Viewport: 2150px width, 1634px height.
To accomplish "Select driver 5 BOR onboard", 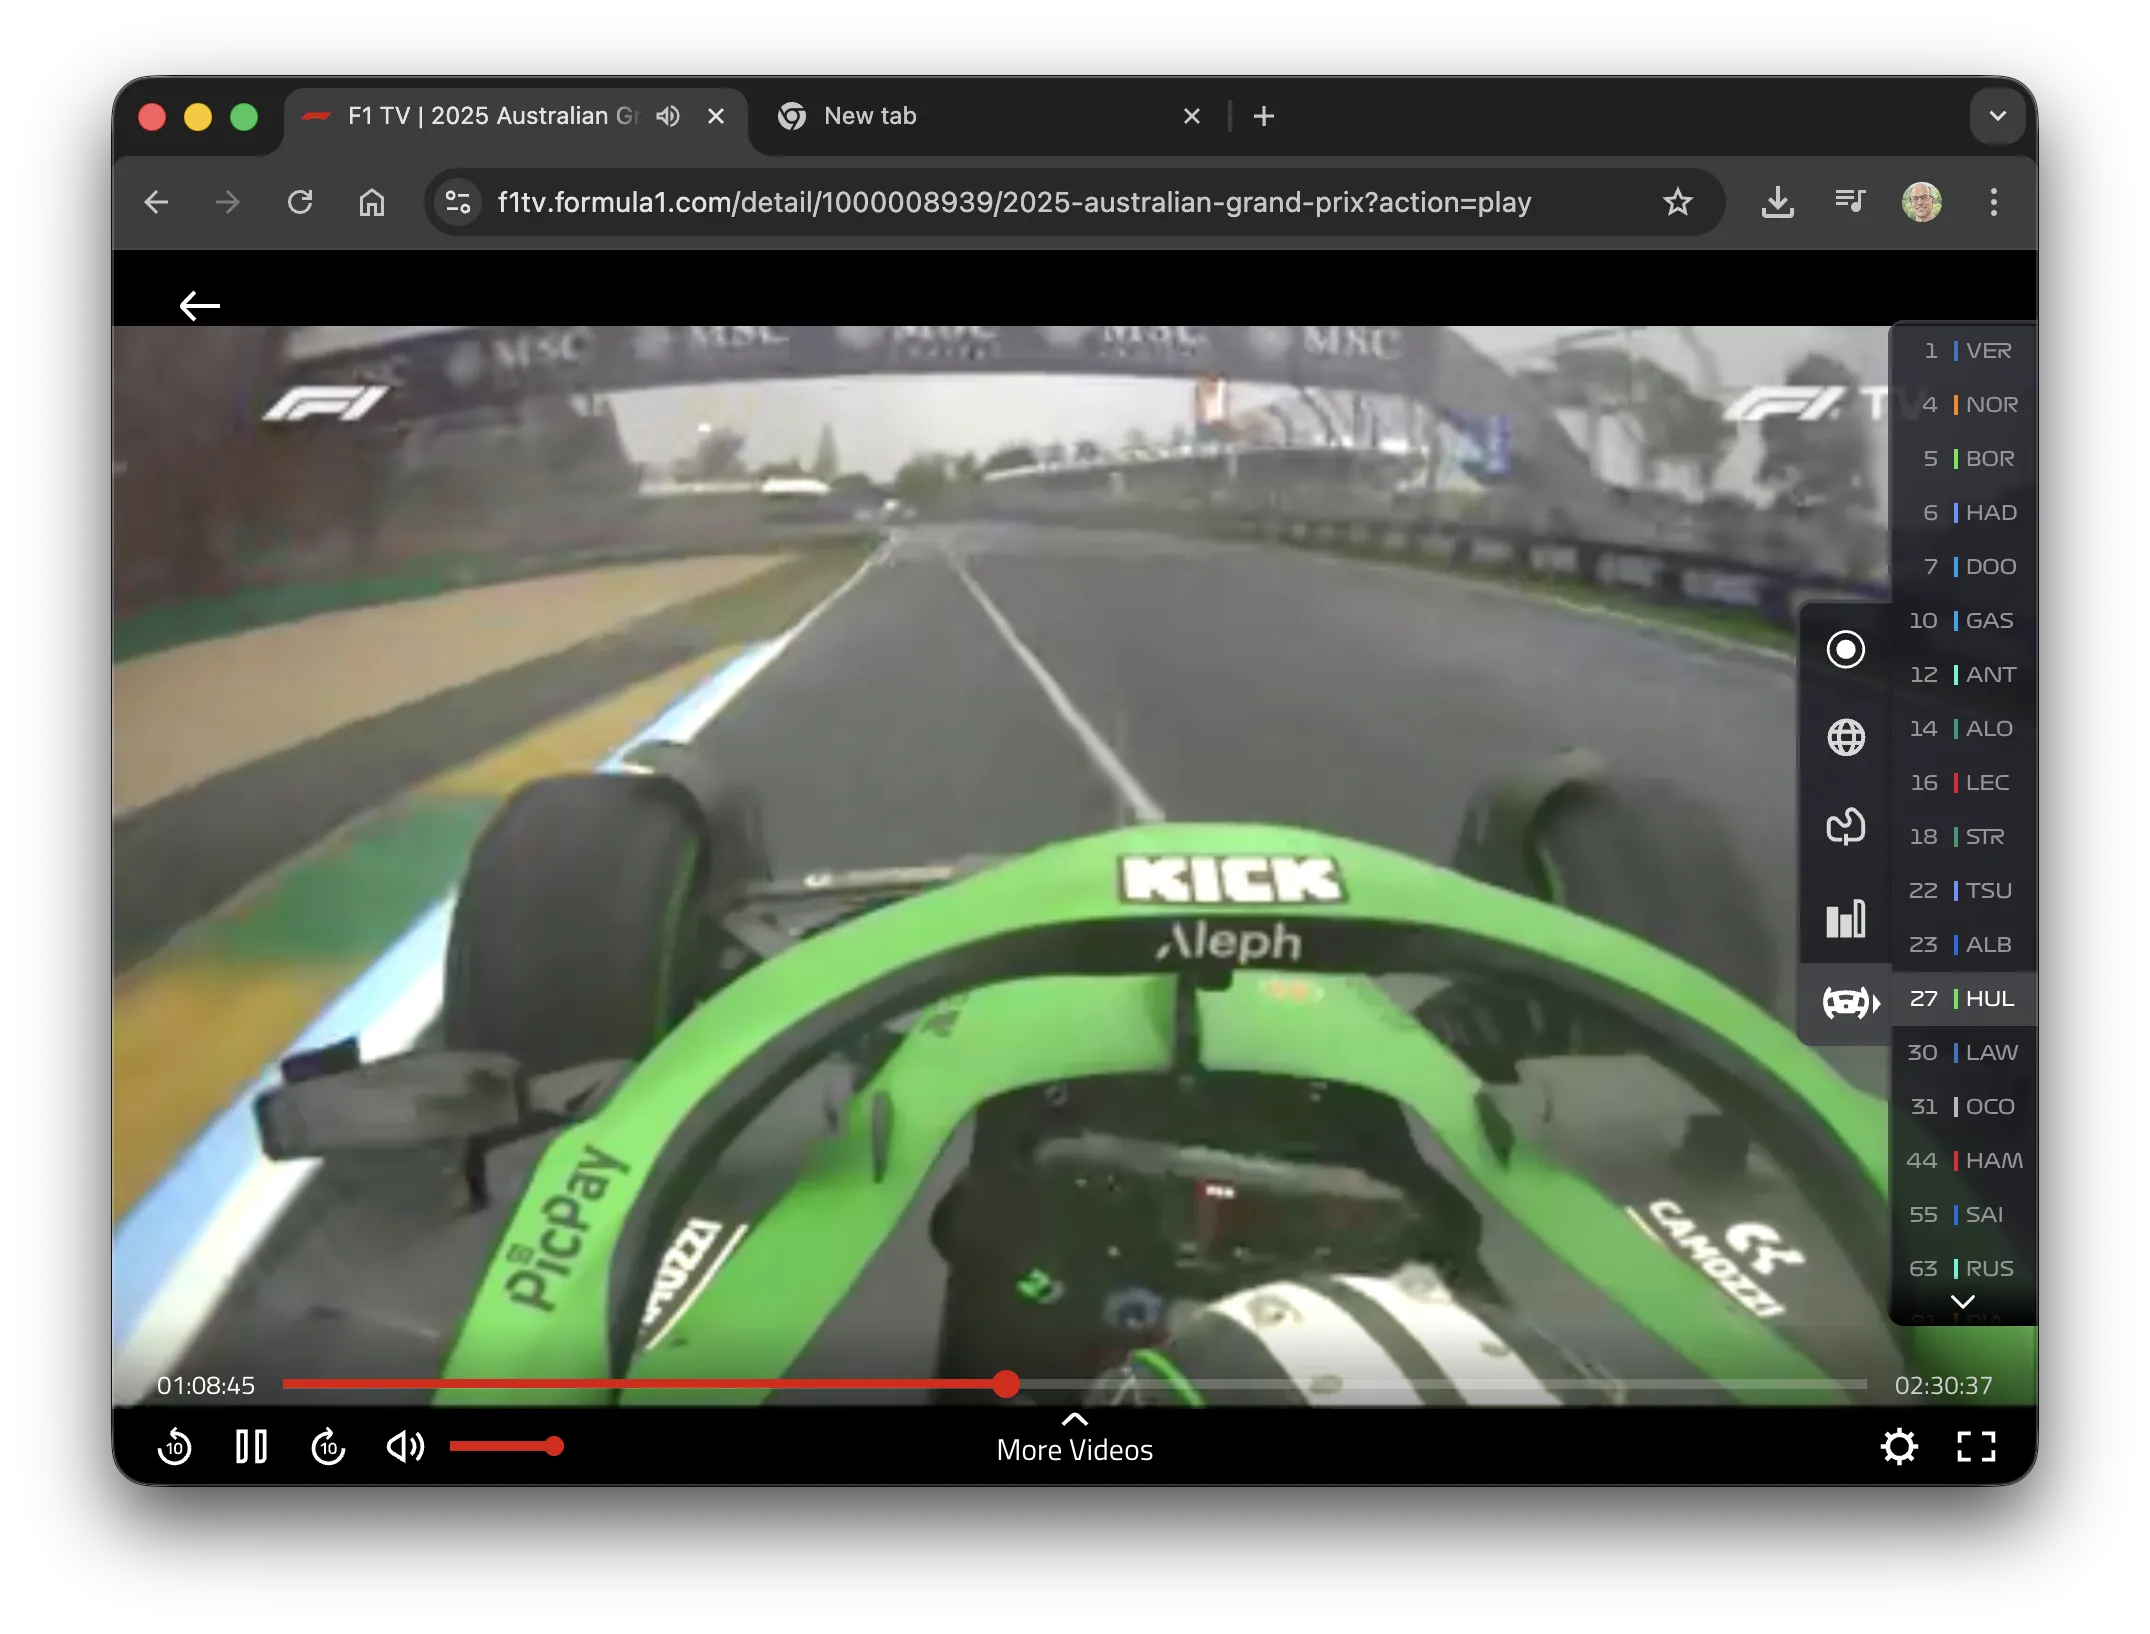I will coord(1965,458).
